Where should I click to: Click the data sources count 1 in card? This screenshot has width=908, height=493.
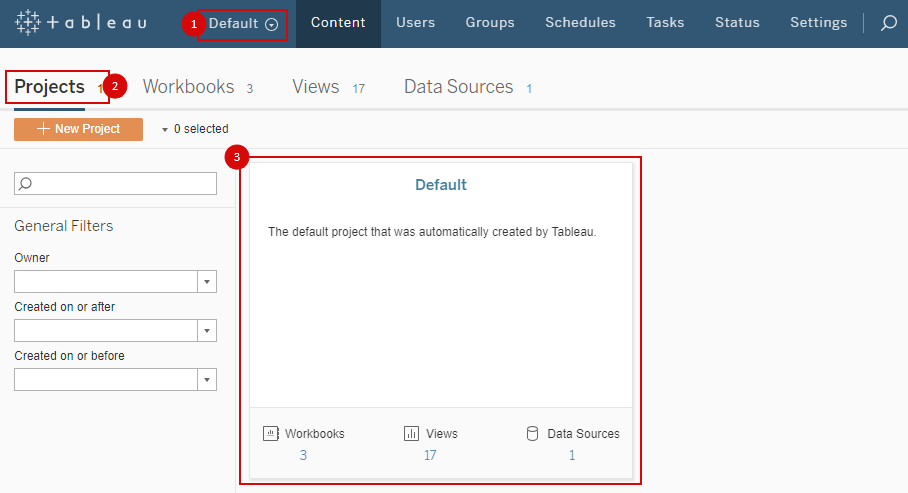pyautogui.click(x=572, y=455)
